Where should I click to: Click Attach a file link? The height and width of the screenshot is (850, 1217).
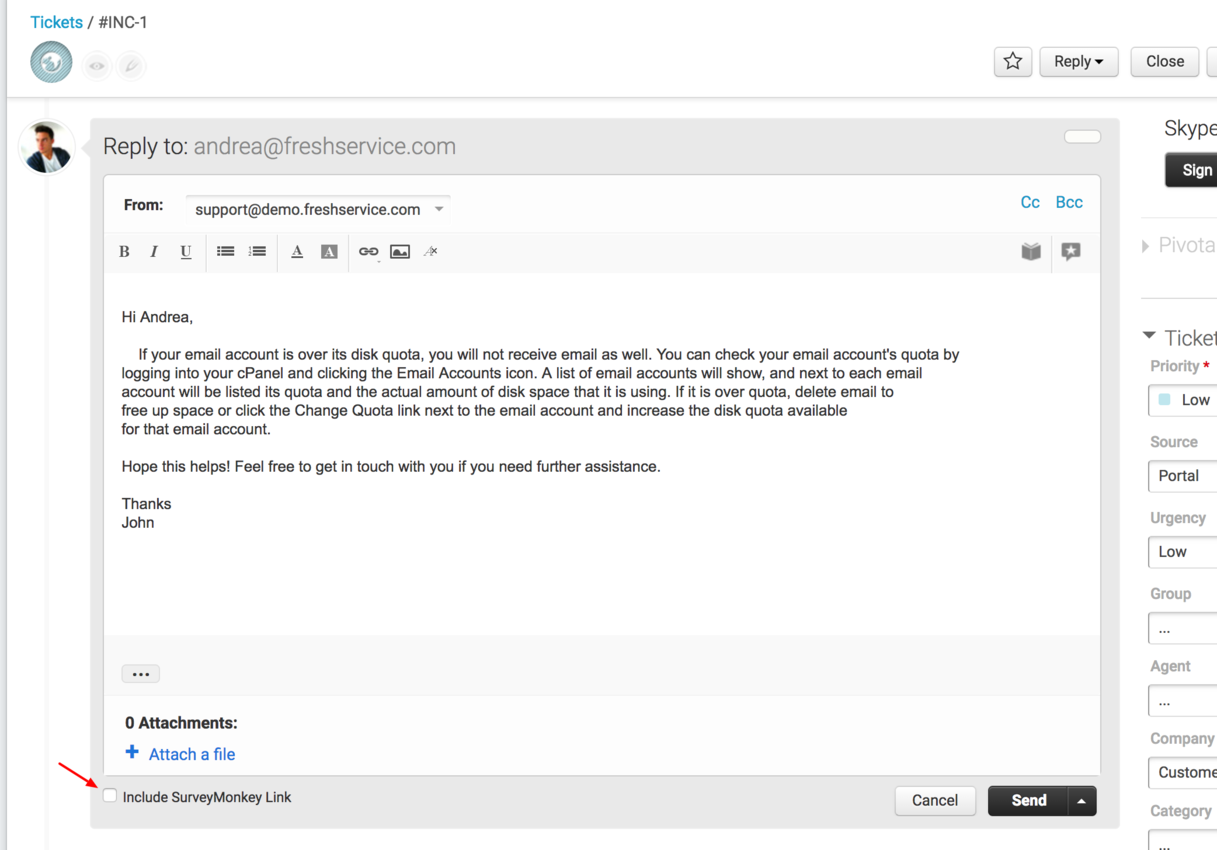click(191, 754)
